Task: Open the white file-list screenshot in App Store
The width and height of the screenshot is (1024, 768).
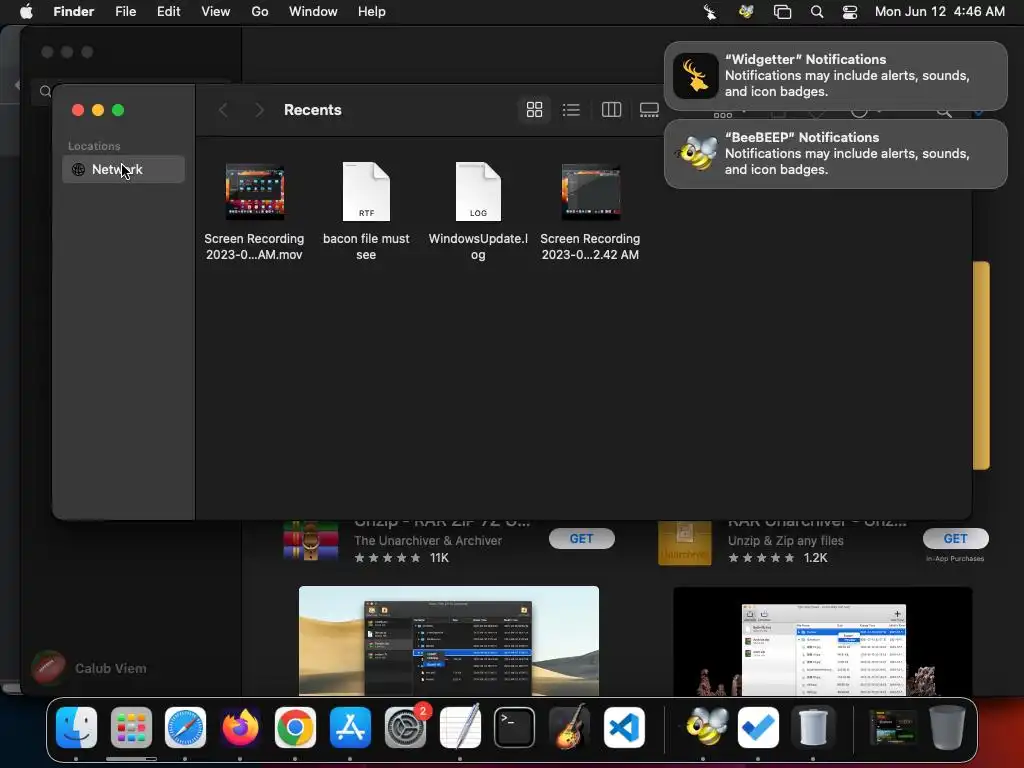Action: pyautogui.click(x=823, y=641)
